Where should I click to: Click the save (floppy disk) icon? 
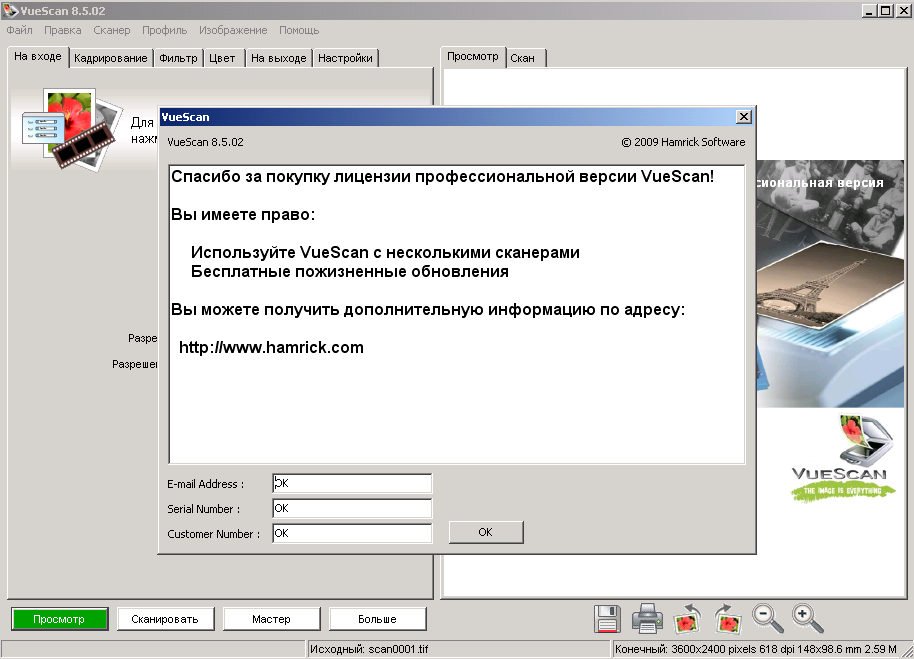[x=607, y=619]
